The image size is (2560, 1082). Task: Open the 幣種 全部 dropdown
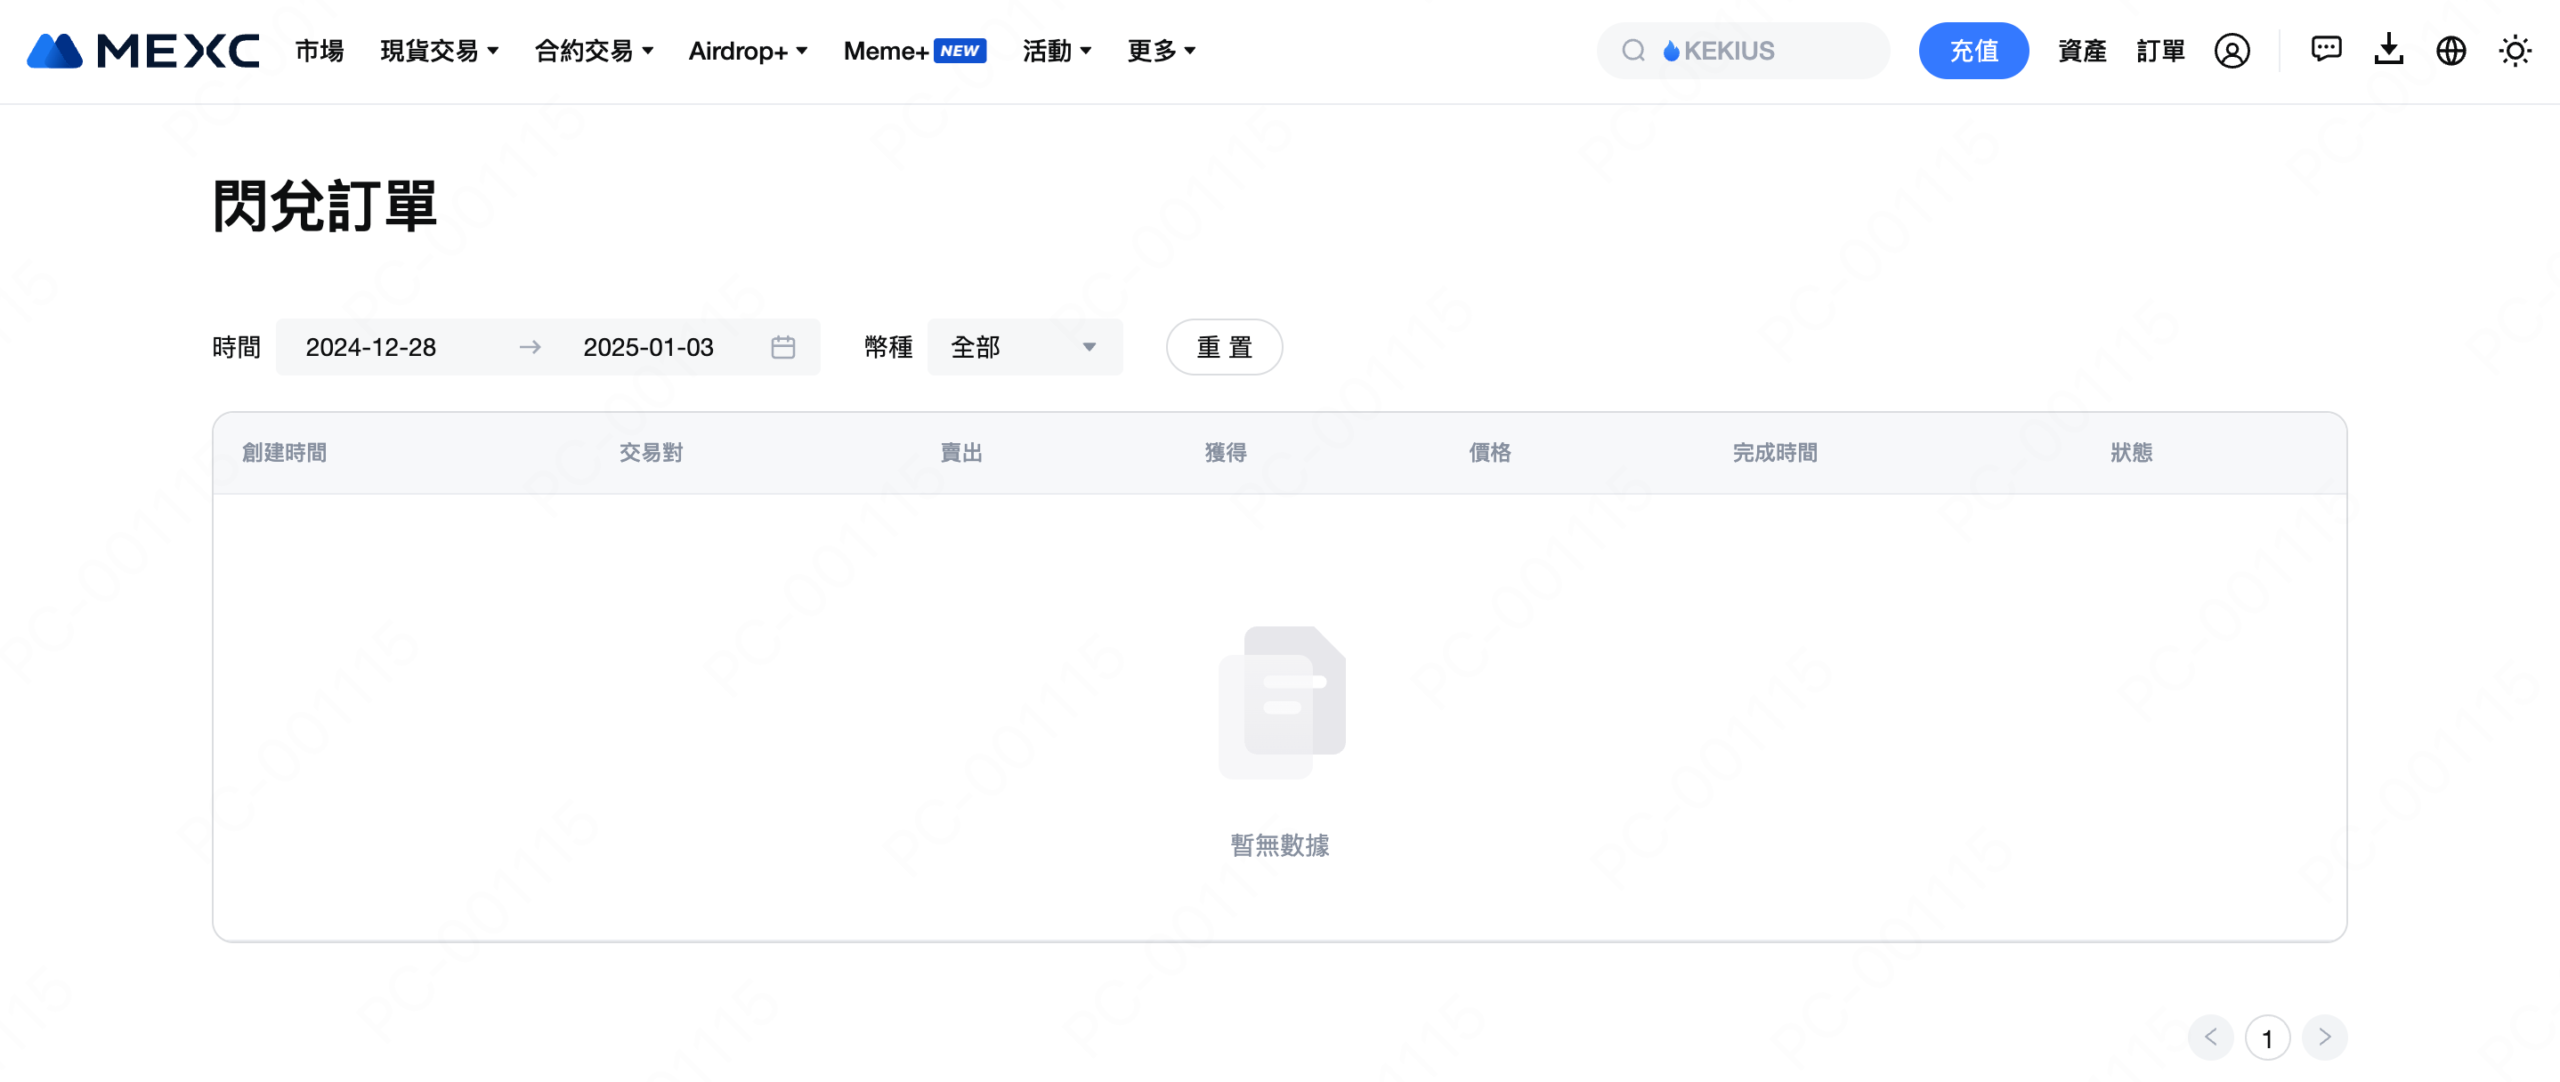1024,347
